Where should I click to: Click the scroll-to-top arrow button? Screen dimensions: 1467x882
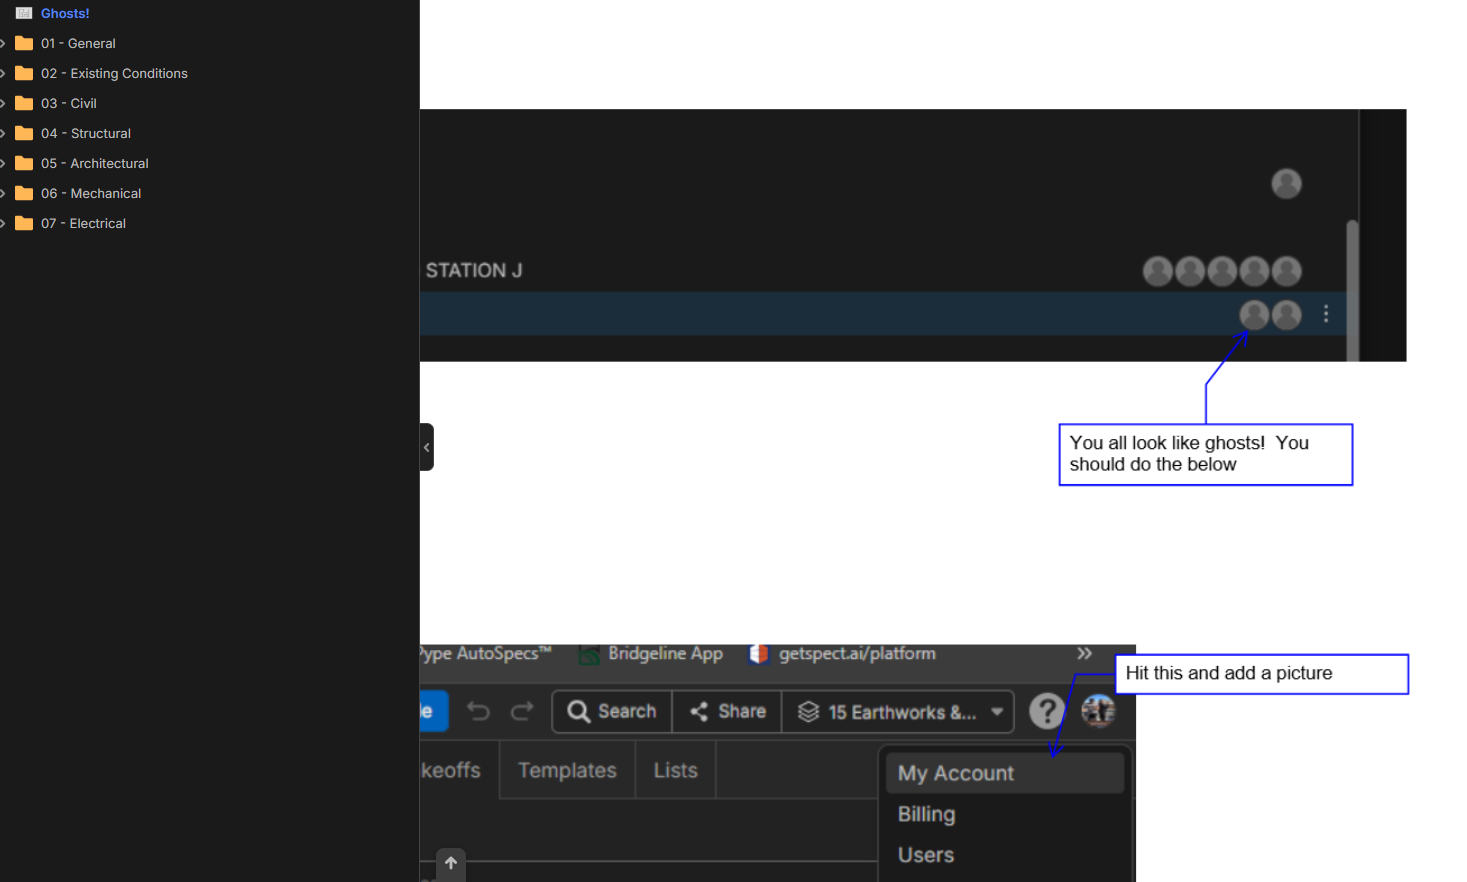[x=451, y=863]
